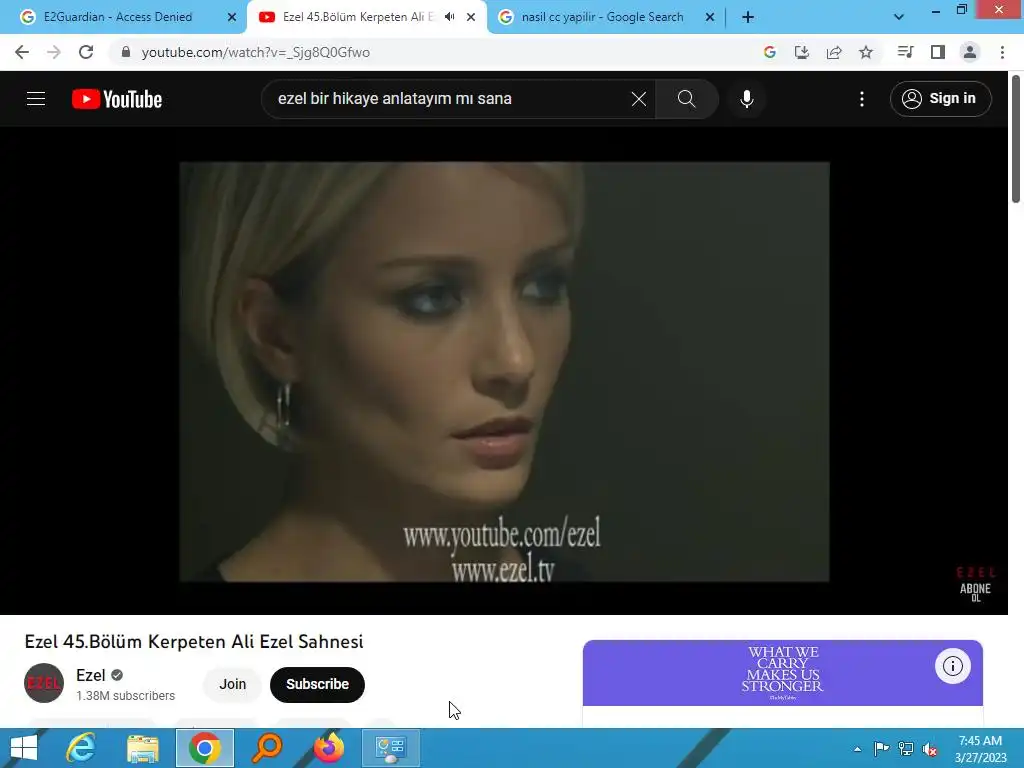Click the ABONE OL subscribe watermark

(975, 585)
